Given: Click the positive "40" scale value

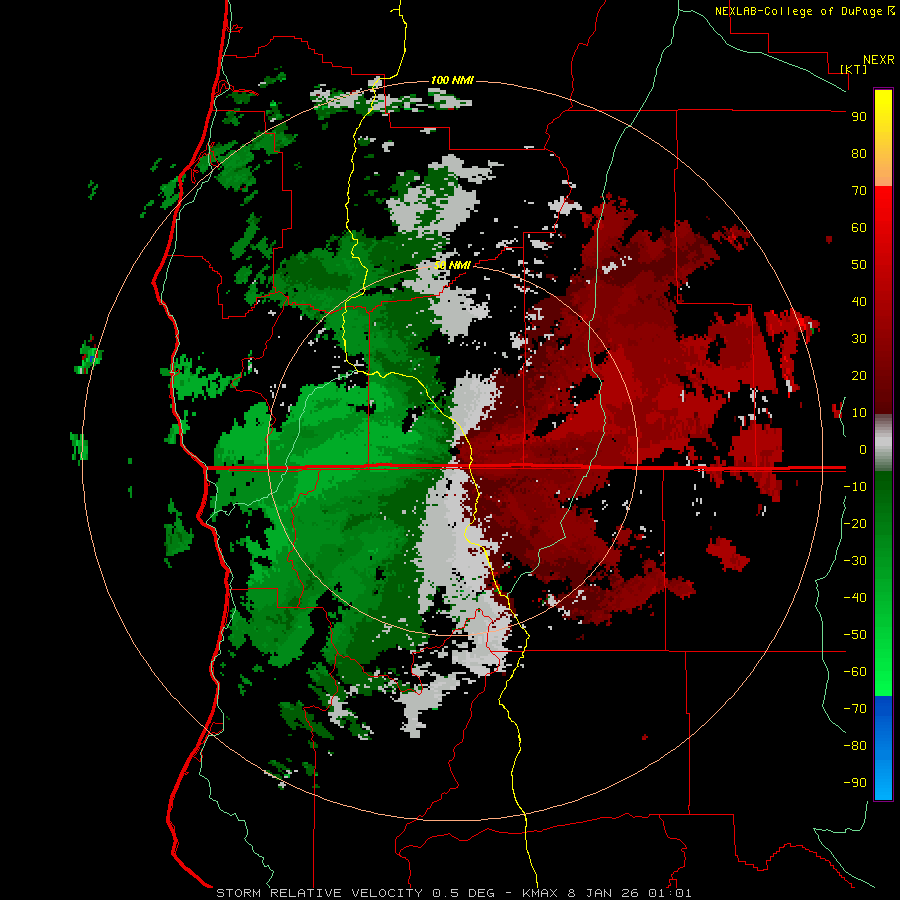Looking at the screenshot, I should point(859,302).
